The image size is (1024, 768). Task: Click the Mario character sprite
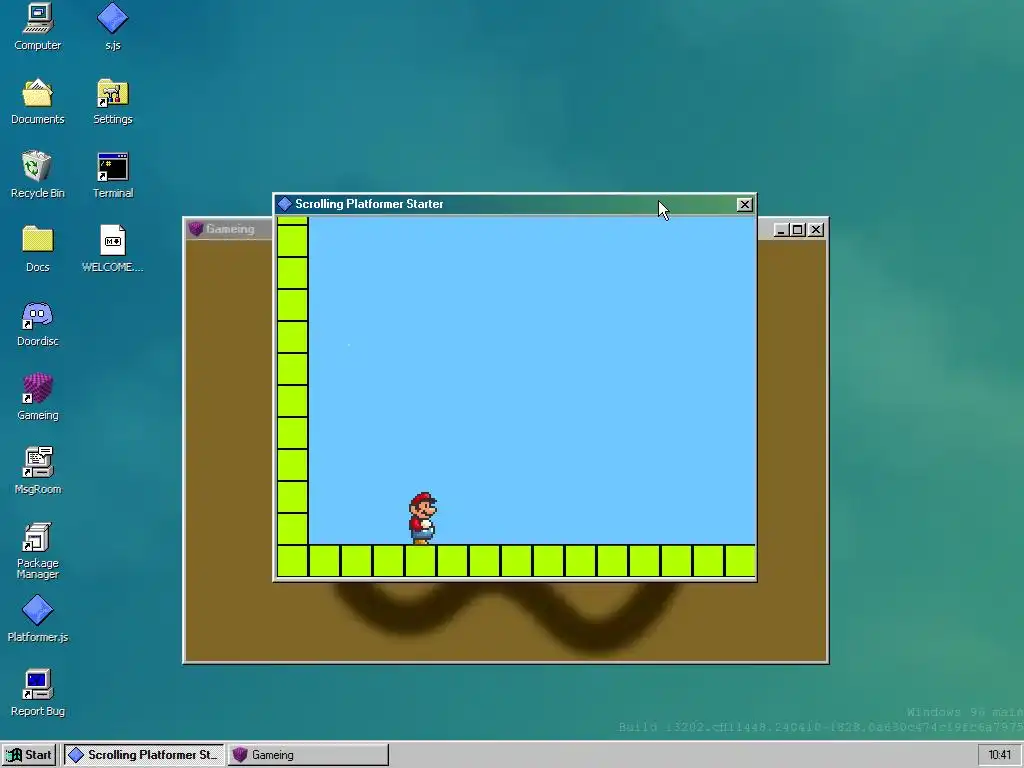(423, 518)
